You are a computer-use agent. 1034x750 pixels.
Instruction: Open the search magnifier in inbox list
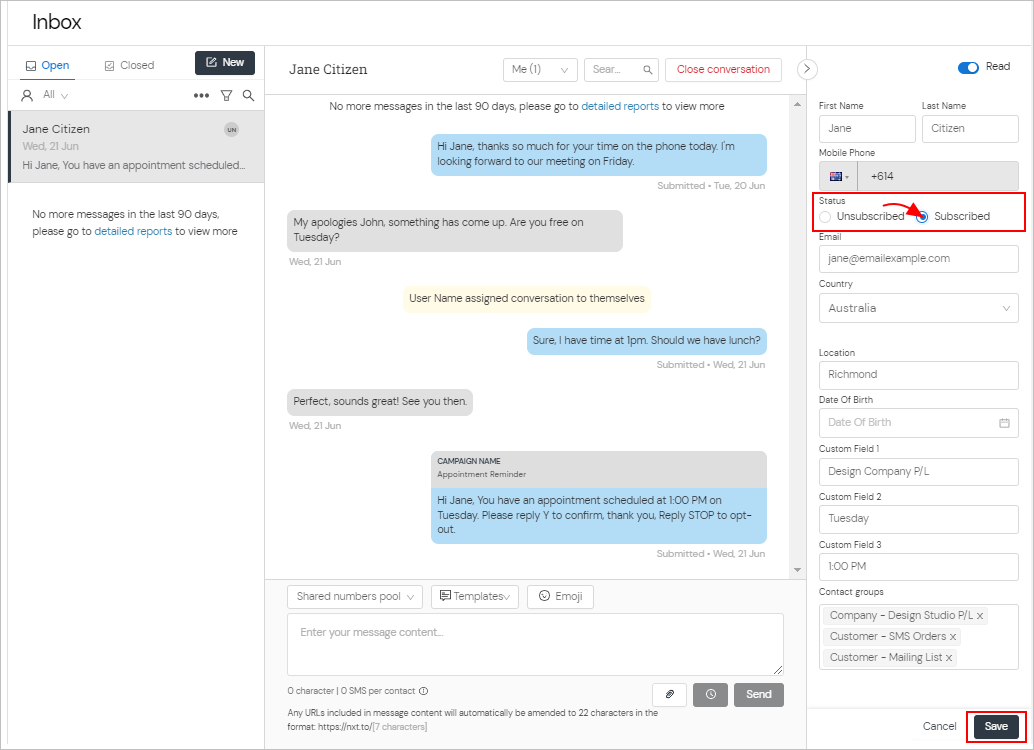click(249, 96)
